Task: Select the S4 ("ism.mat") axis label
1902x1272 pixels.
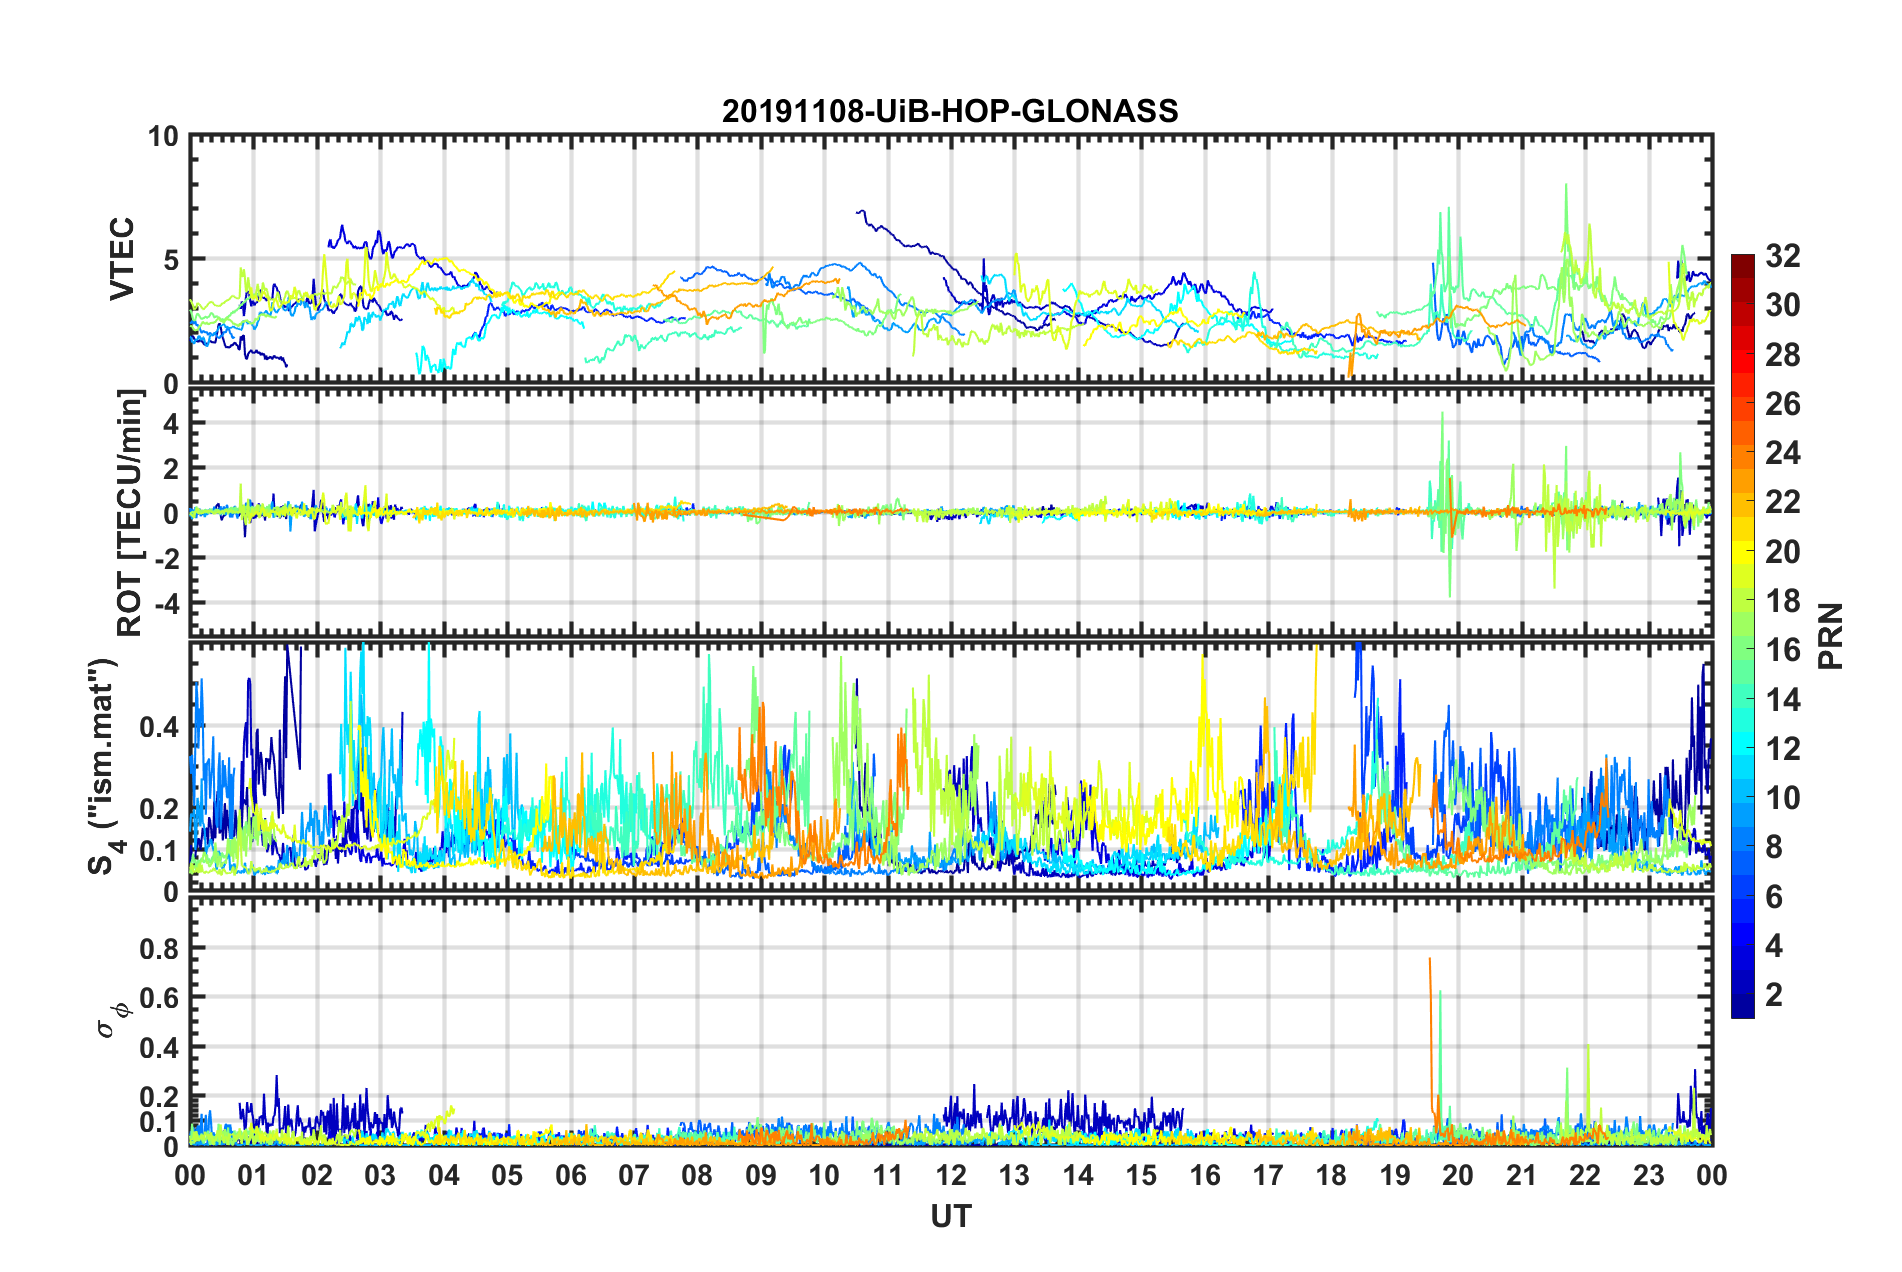Action: pyautogui.click(x=103, y=766)
